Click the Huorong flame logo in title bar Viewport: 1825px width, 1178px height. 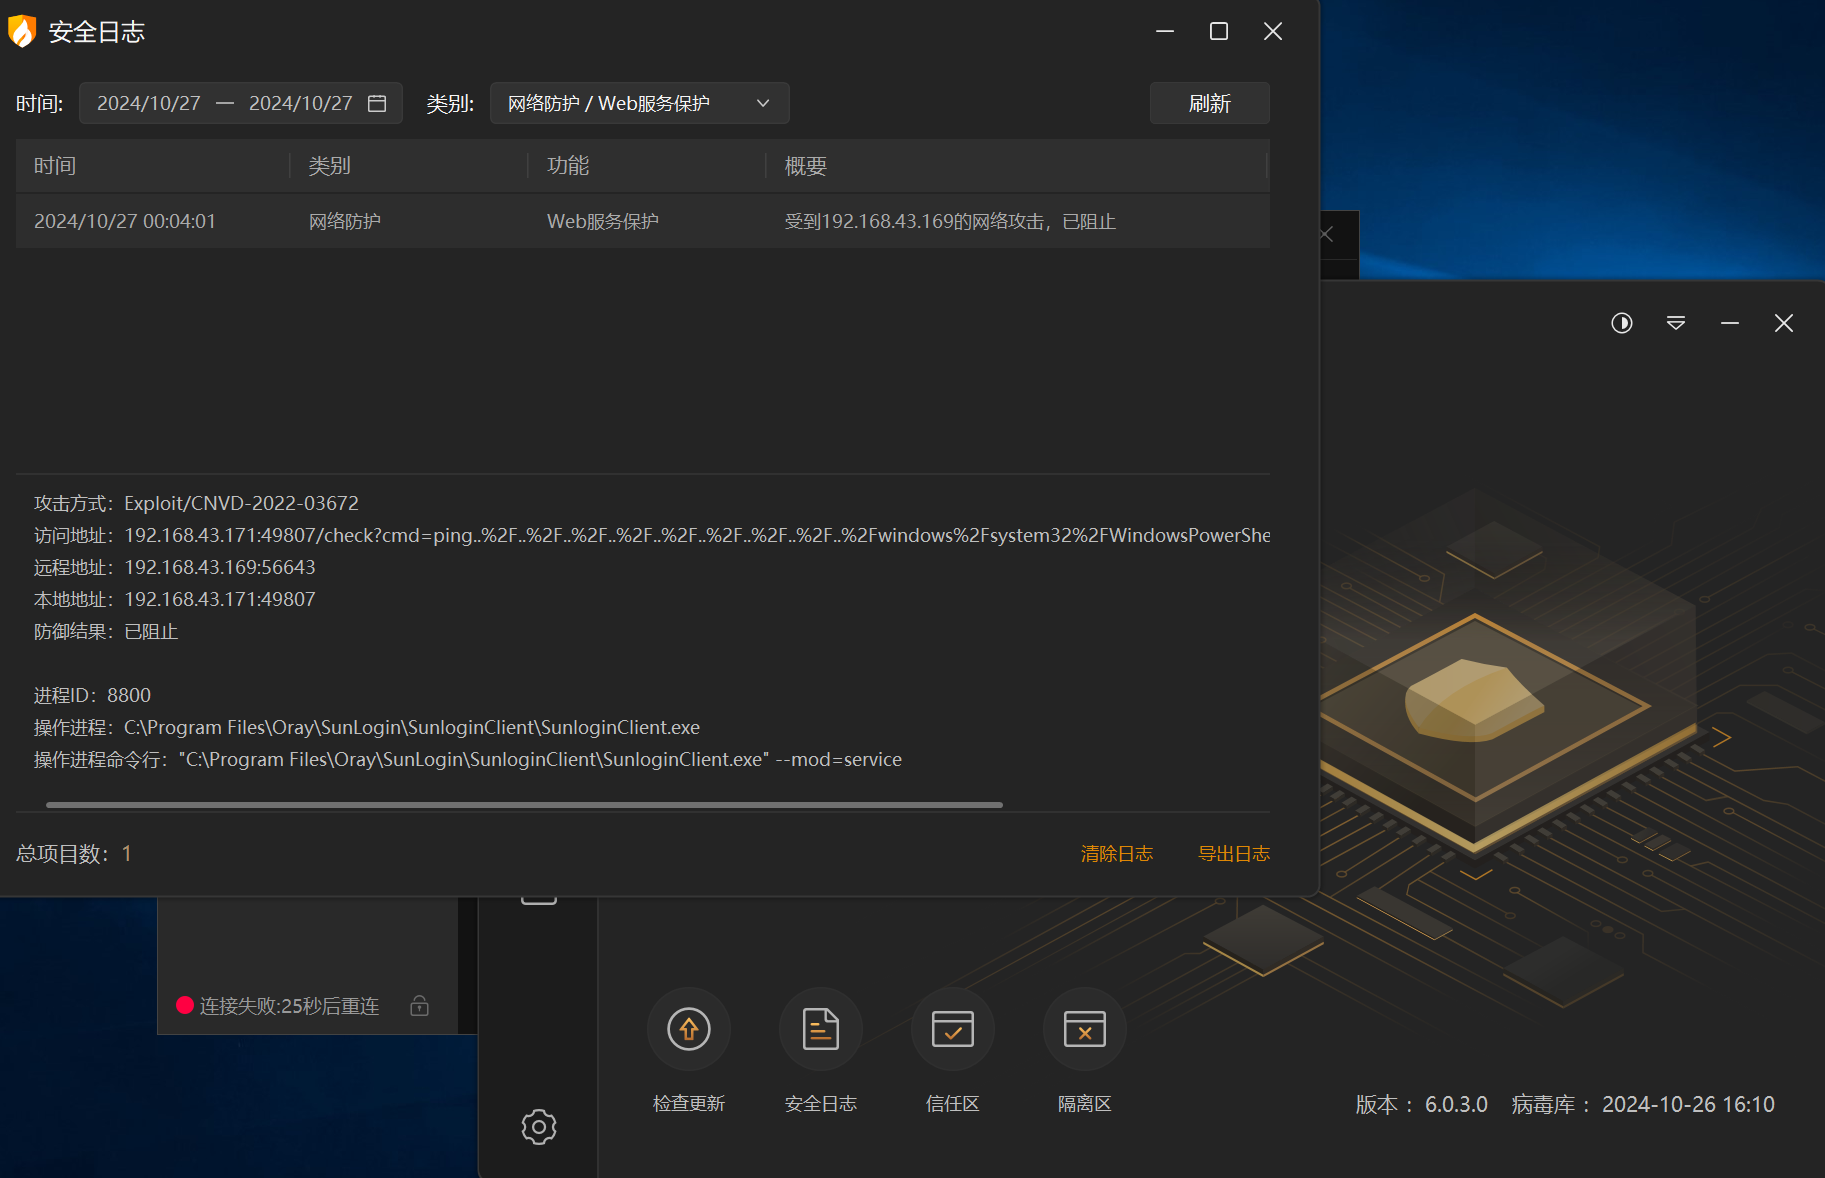tap(22, 31)
